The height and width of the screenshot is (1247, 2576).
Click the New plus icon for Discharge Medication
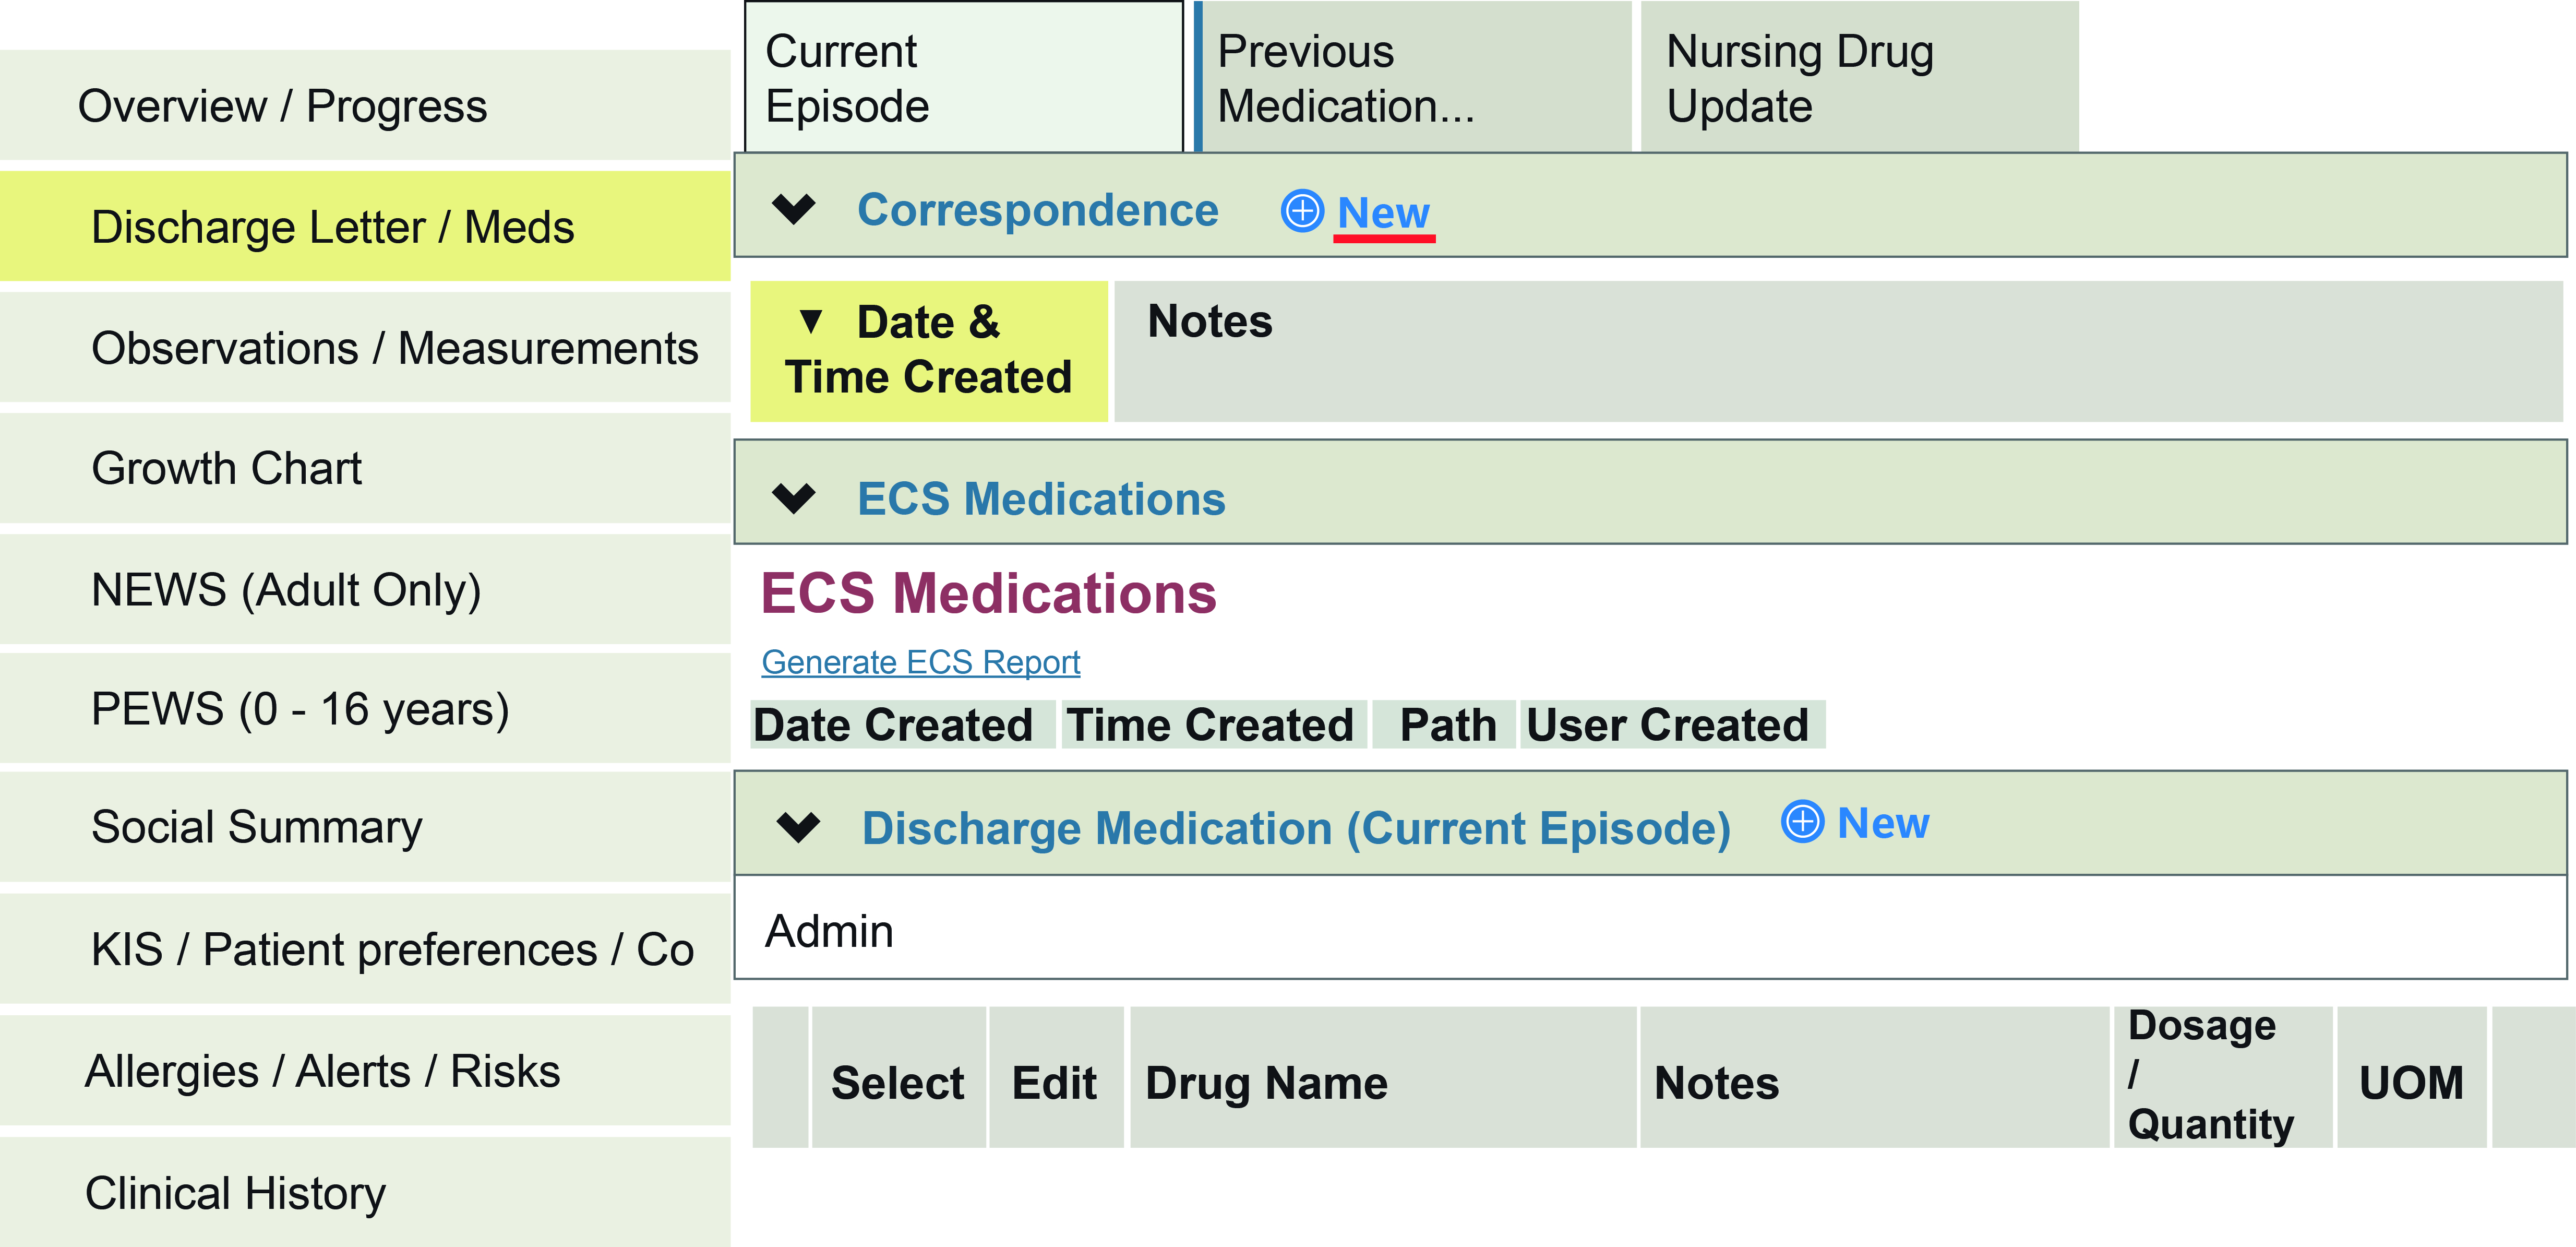1805,822
